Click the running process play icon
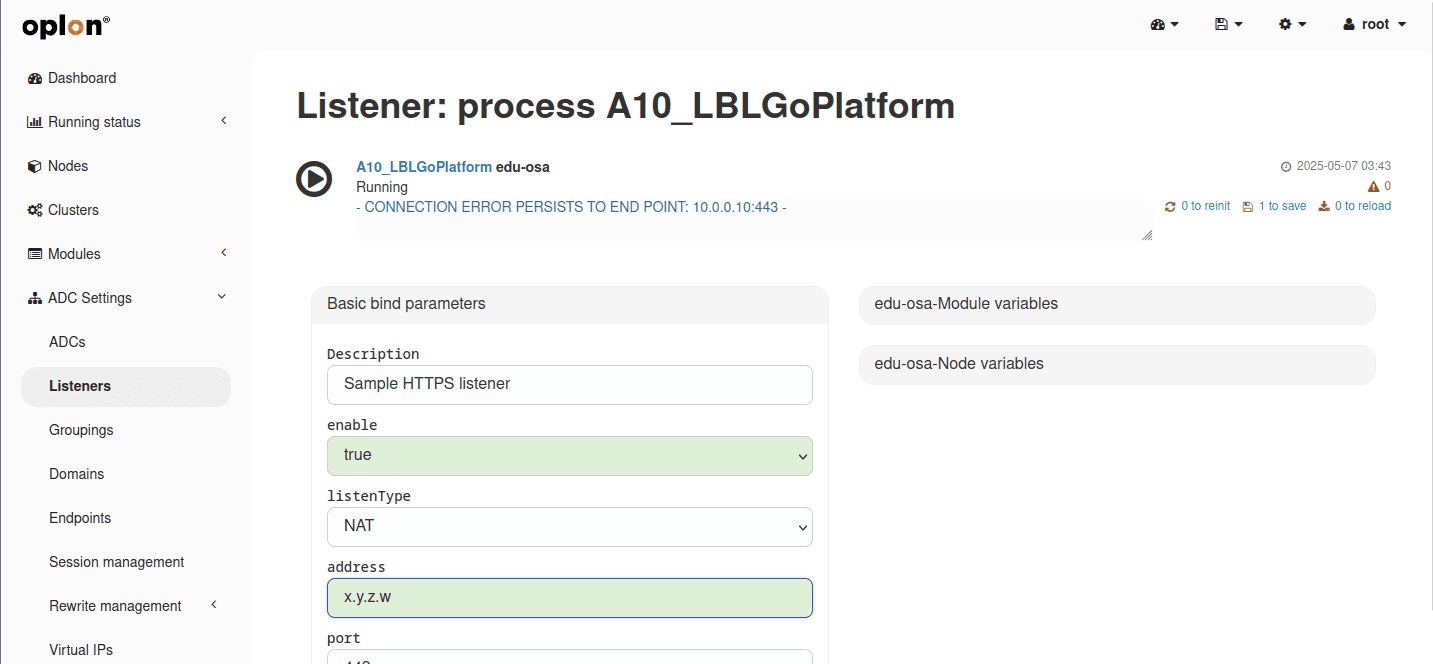Screen dimensions: 1433x664 [314, 179]
